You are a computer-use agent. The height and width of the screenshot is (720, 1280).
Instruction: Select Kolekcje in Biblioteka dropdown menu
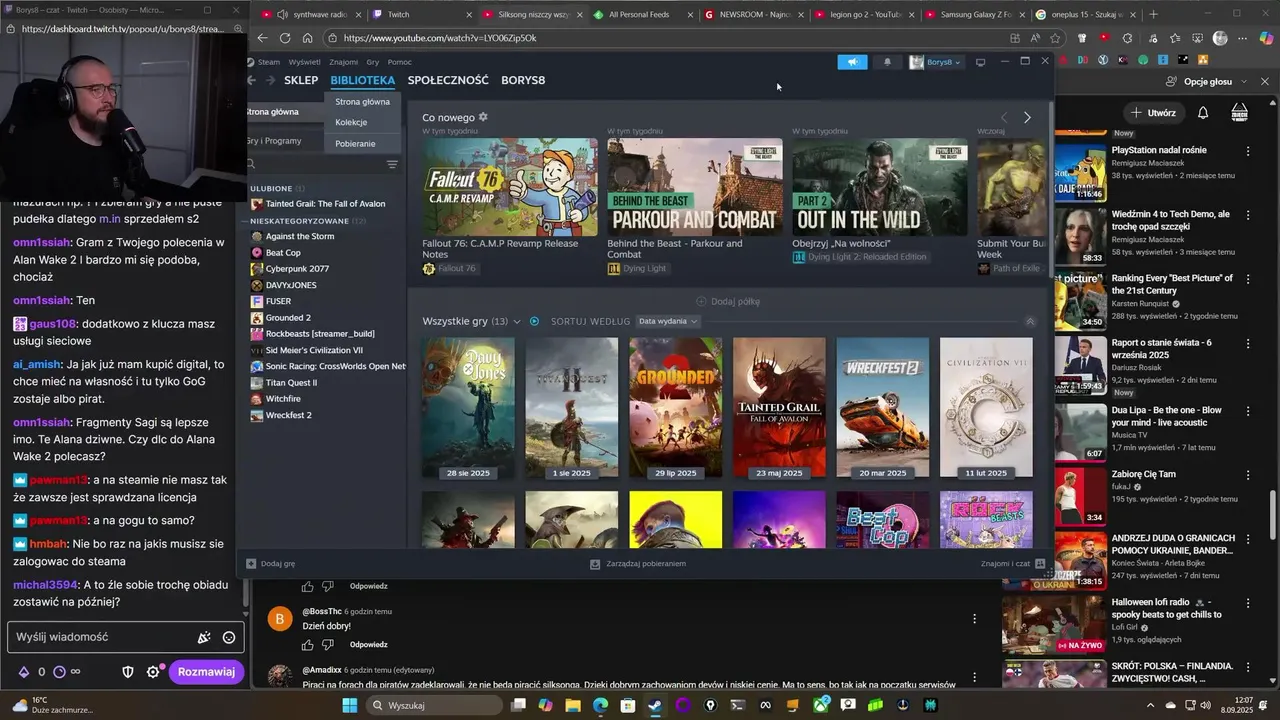[351, 122]
